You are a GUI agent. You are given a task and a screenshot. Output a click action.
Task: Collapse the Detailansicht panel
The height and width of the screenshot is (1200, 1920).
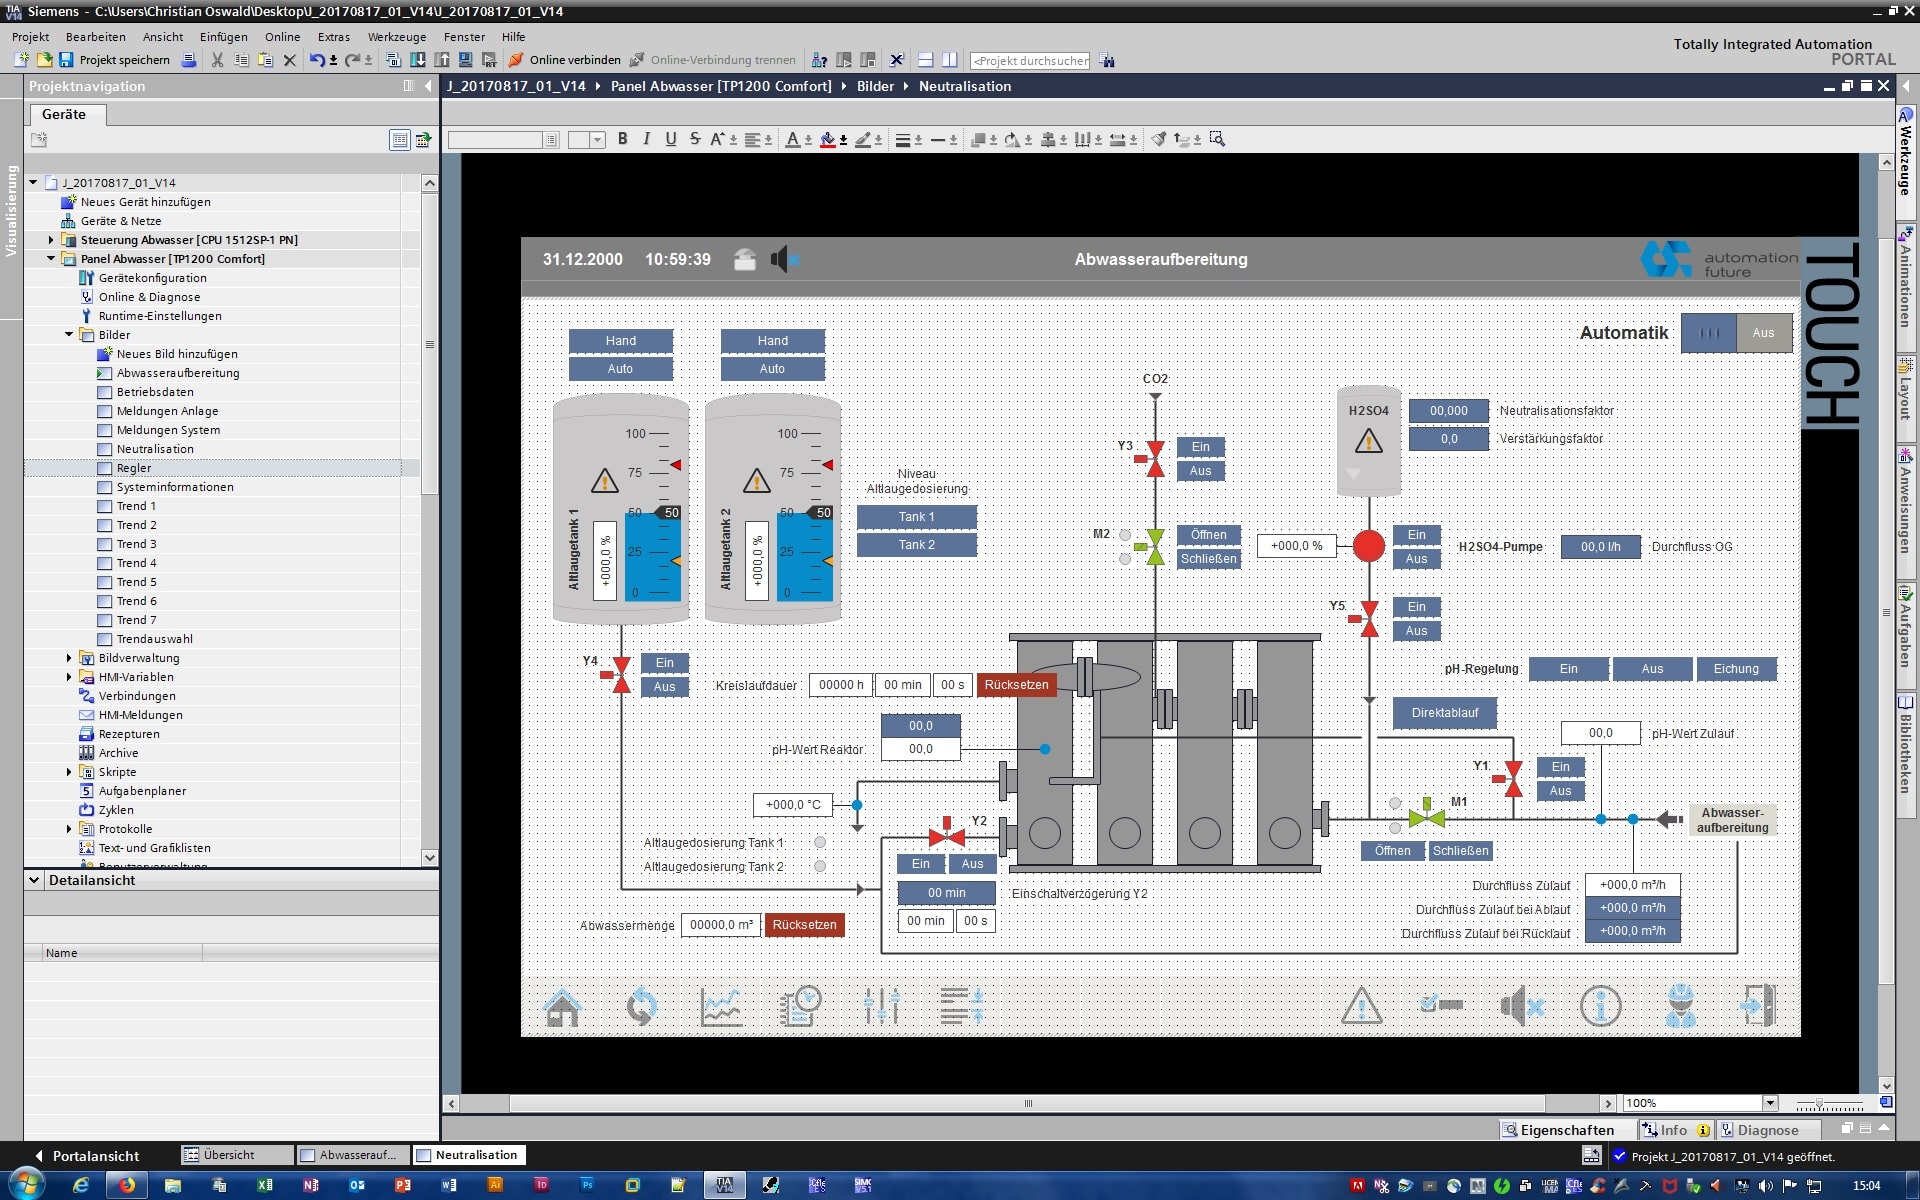tap(34, 880)
